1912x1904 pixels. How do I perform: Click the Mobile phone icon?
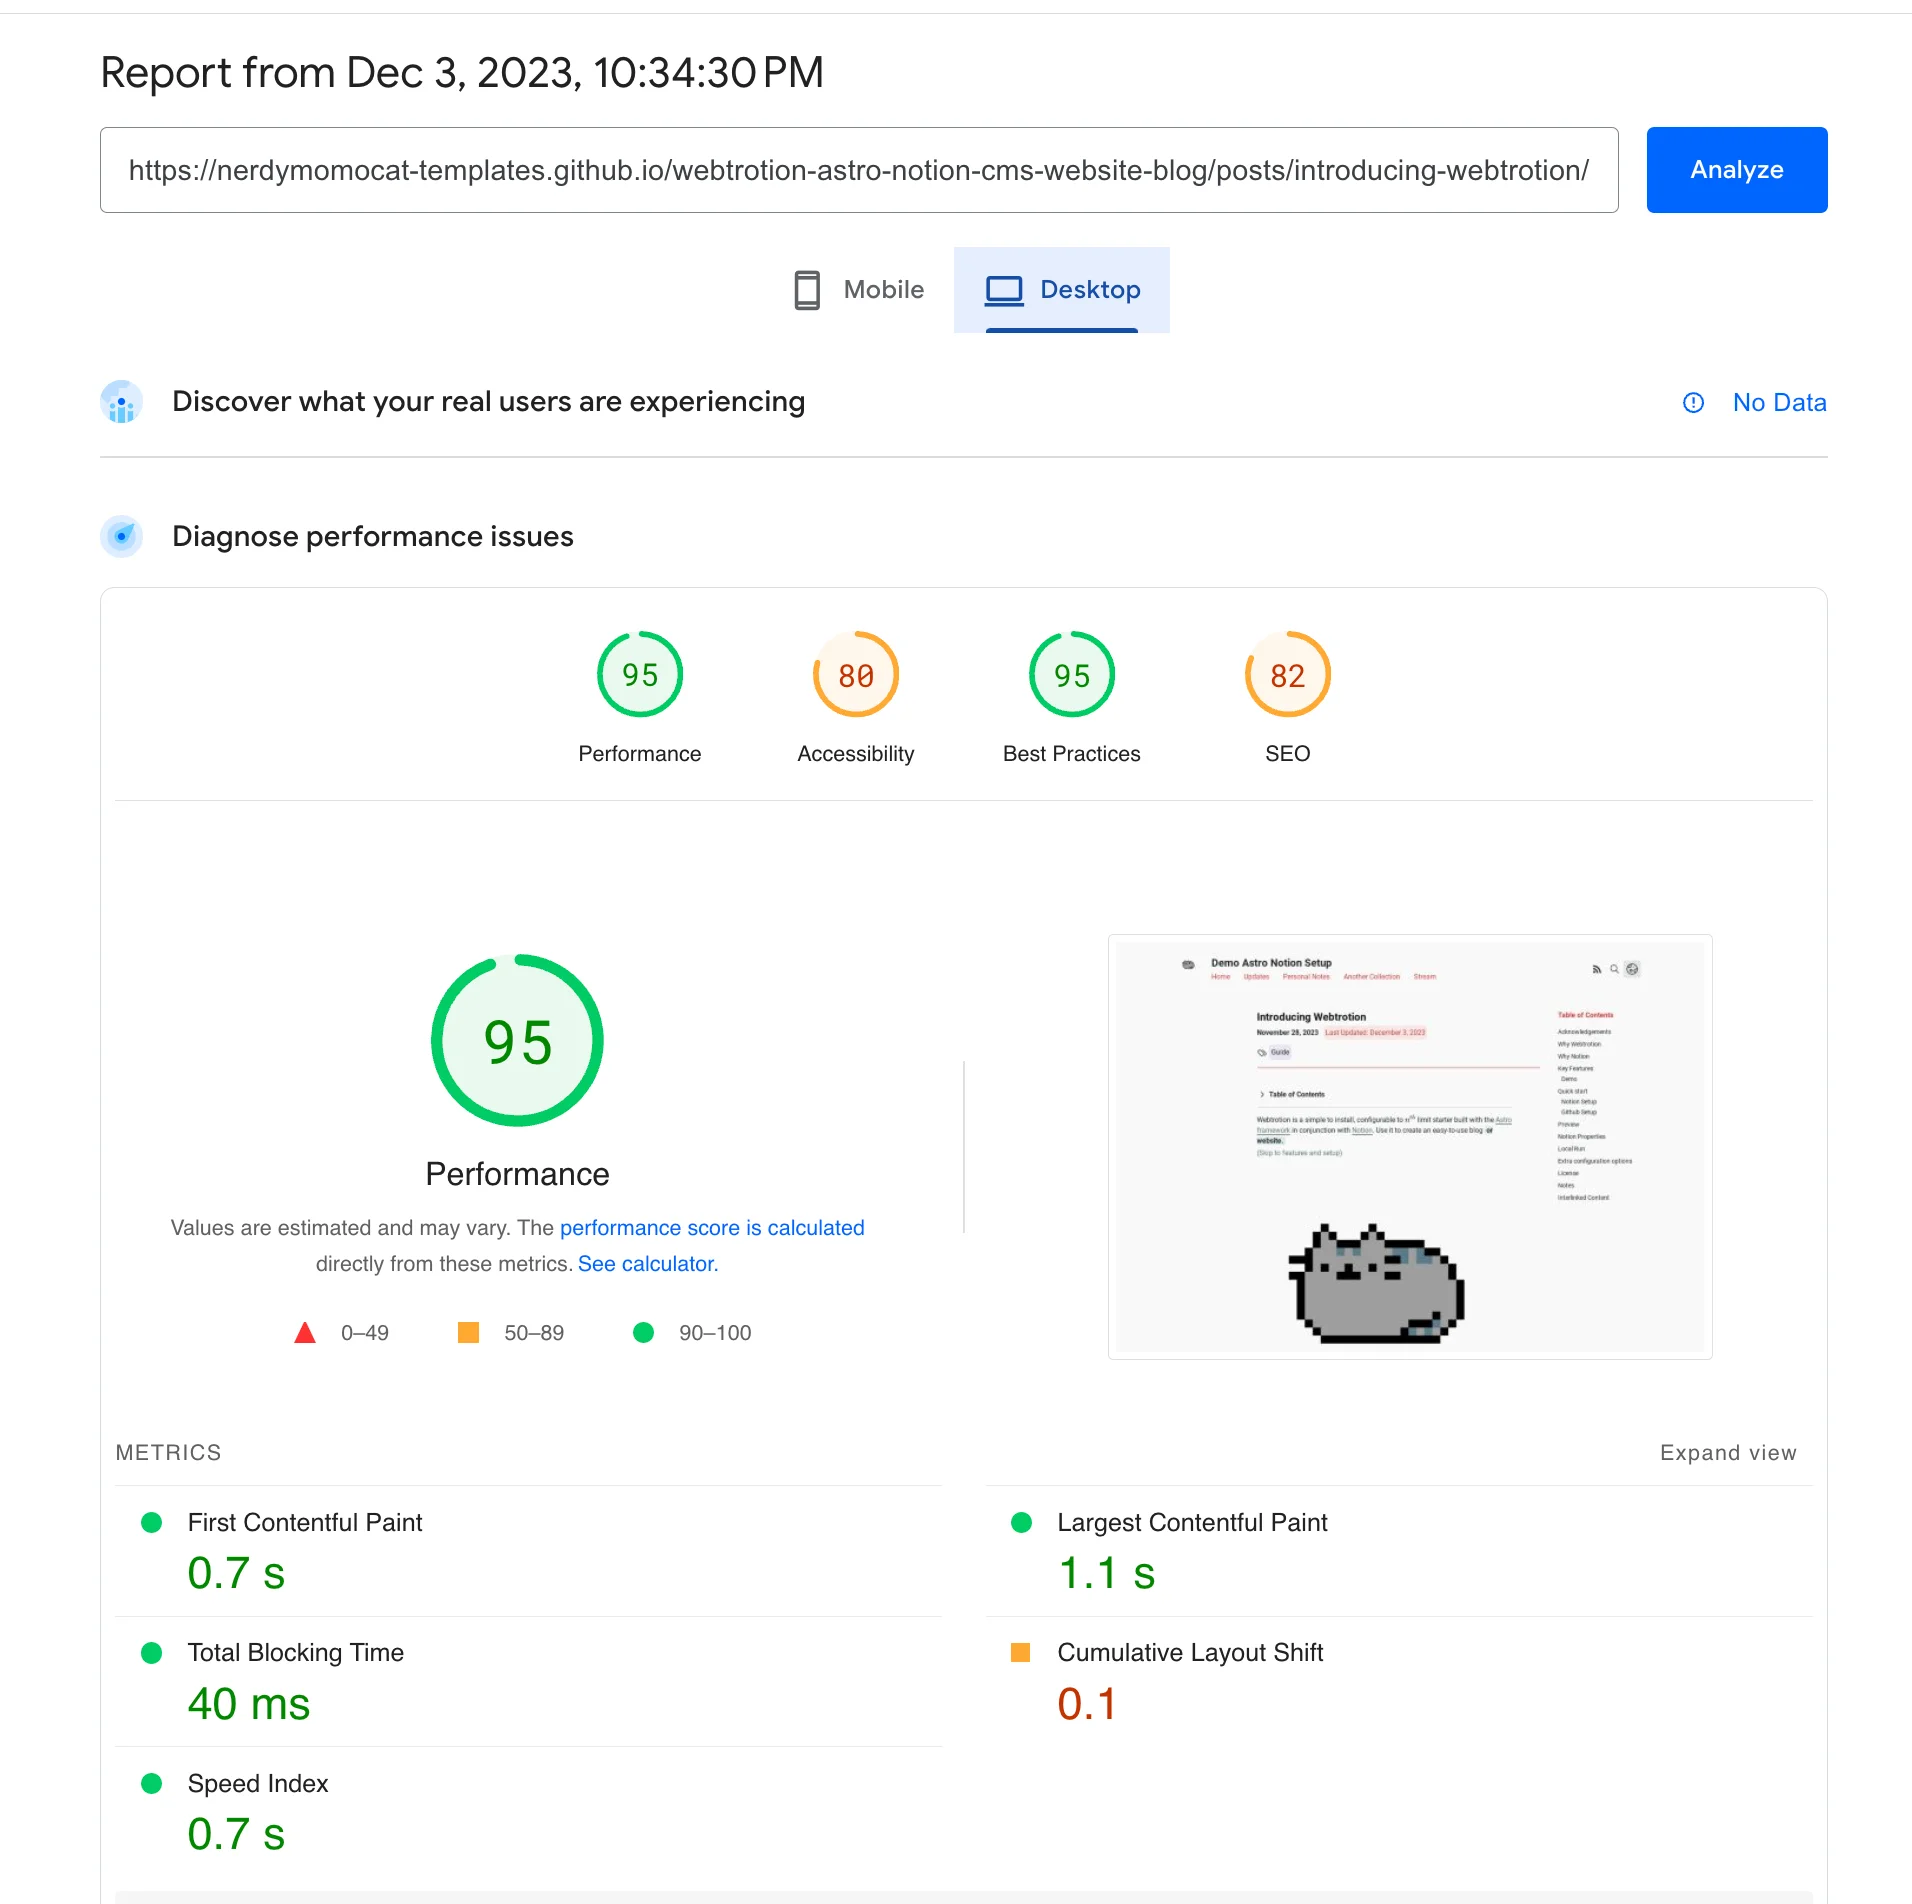tap(807, 290)
